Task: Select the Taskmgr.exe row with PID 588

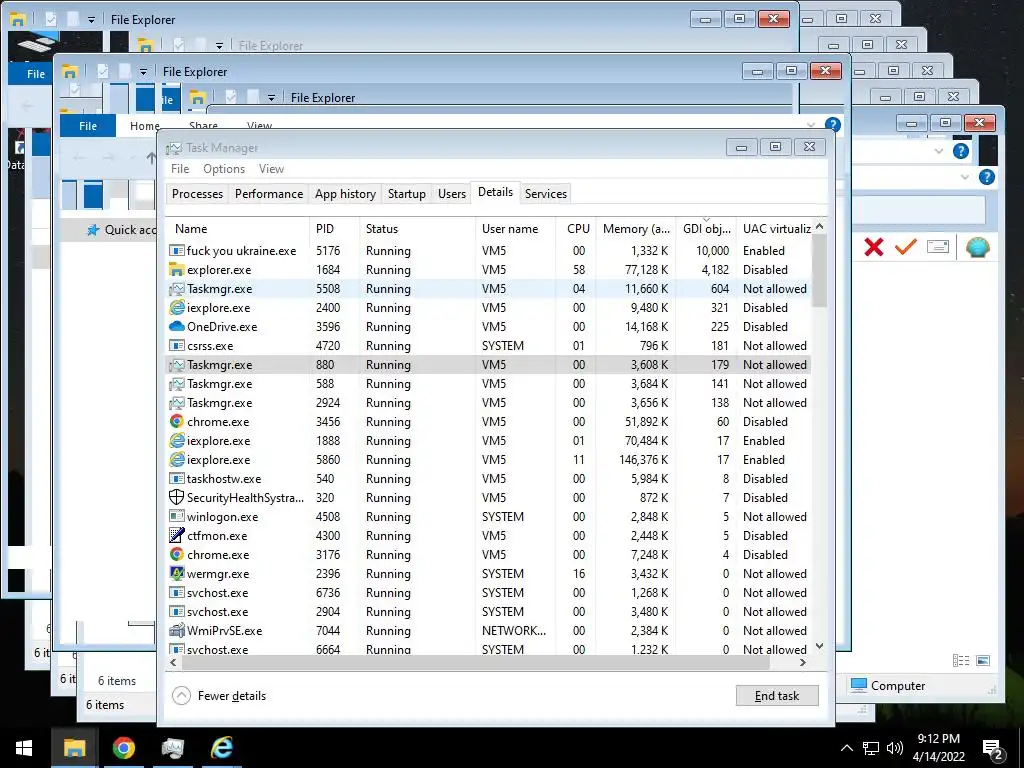Action: coord(488,383)
